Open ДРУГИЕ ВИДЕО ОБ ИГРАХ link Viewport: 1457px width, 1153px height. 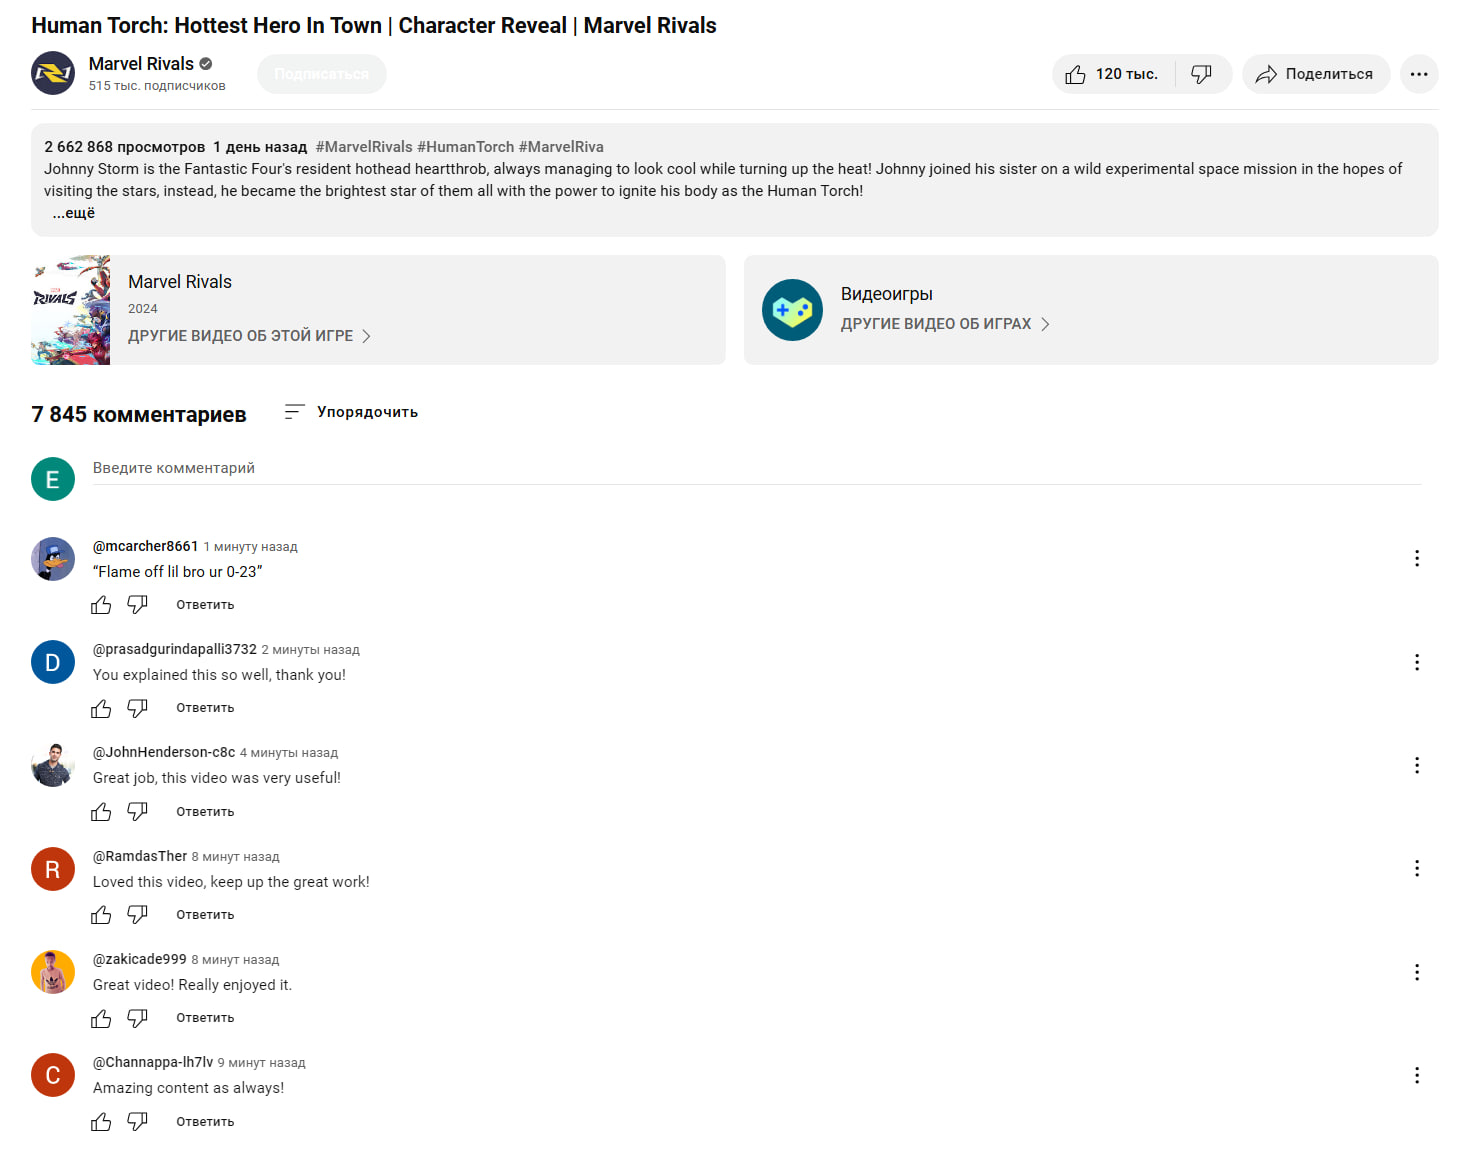coord(945,324)
